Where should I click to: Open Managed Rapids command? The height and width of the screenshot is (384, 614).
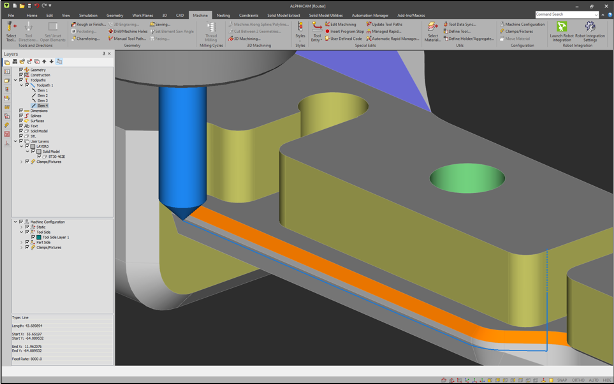click(384, 31)
